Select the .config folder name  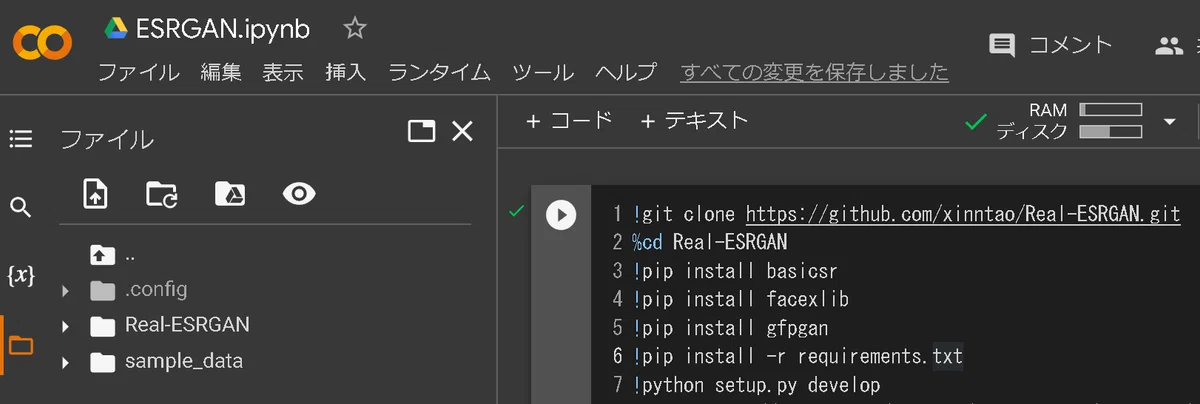tap(156, 290)
